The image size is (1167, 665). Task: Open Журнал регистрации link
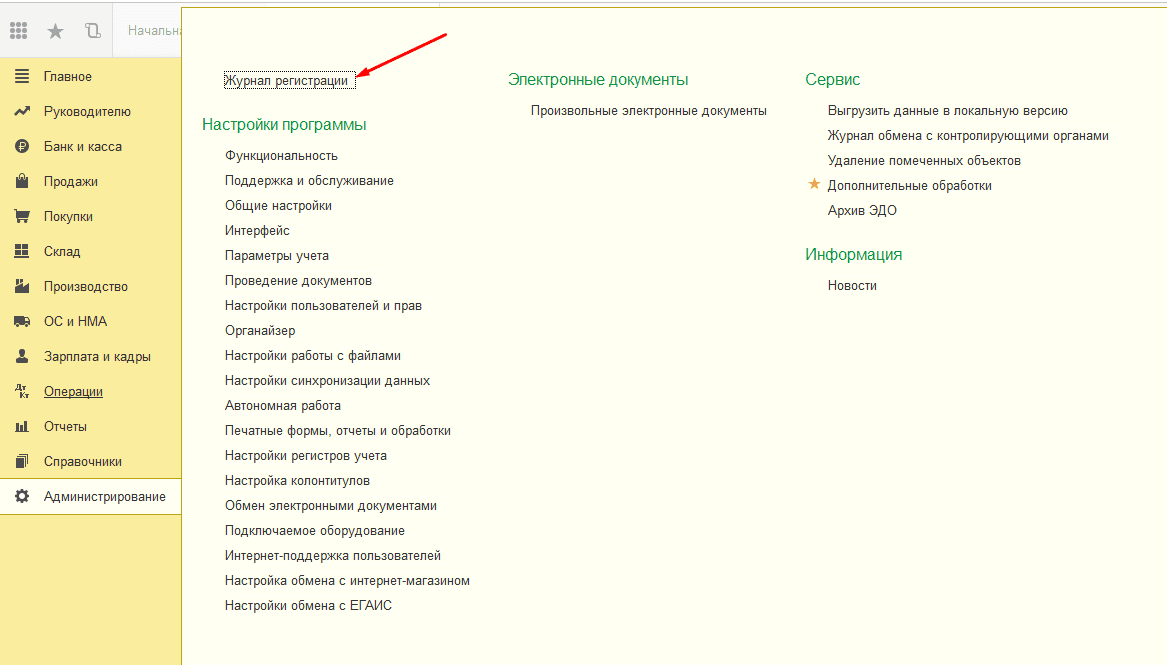click(x=289, y=81)
